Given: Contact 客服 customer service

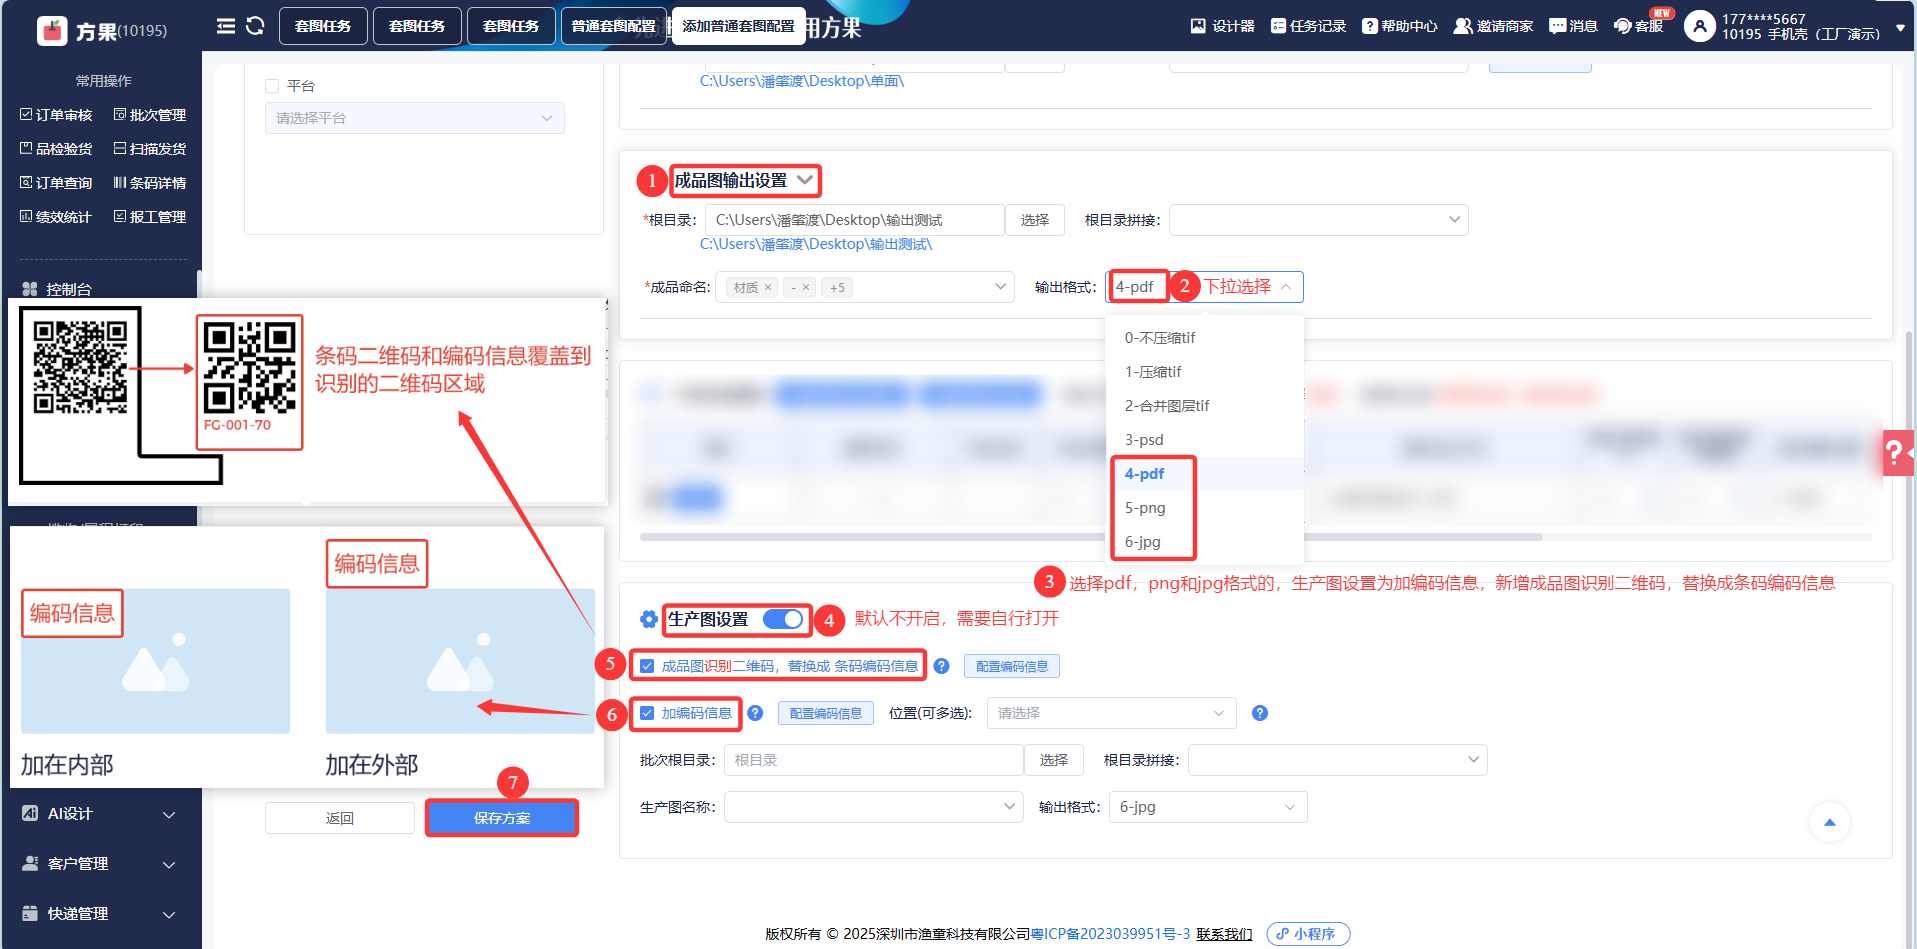Looking at the screenshot, I should coord(1638,26).
